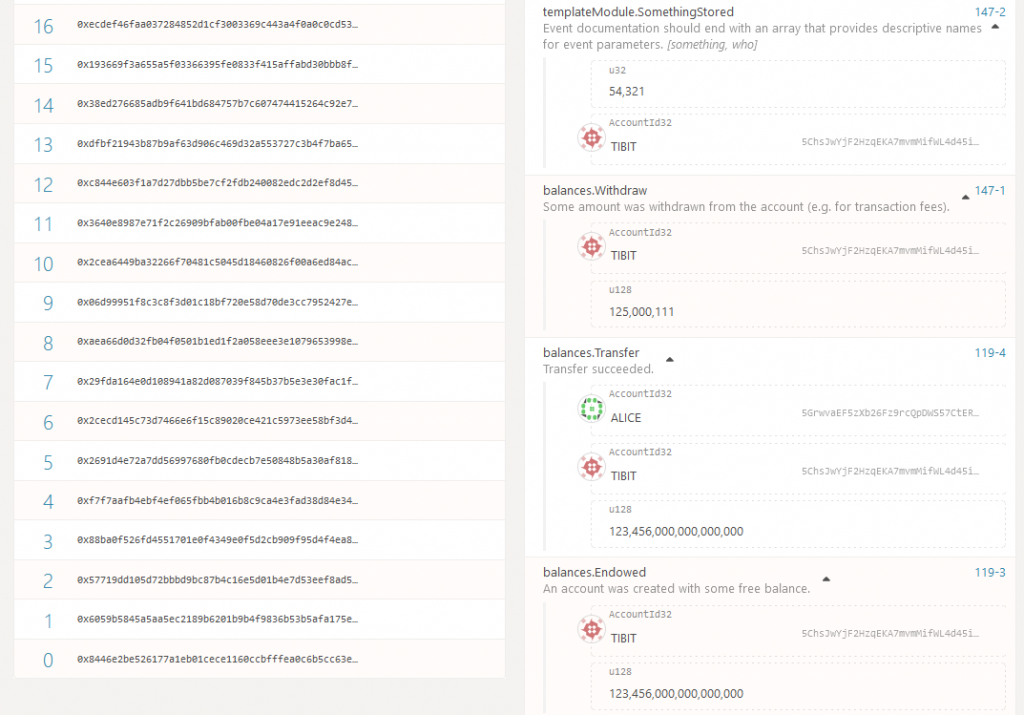Click TIBIT identicon in balances.Endowed event
1024x715 pixels.
(x=591, y=629)
